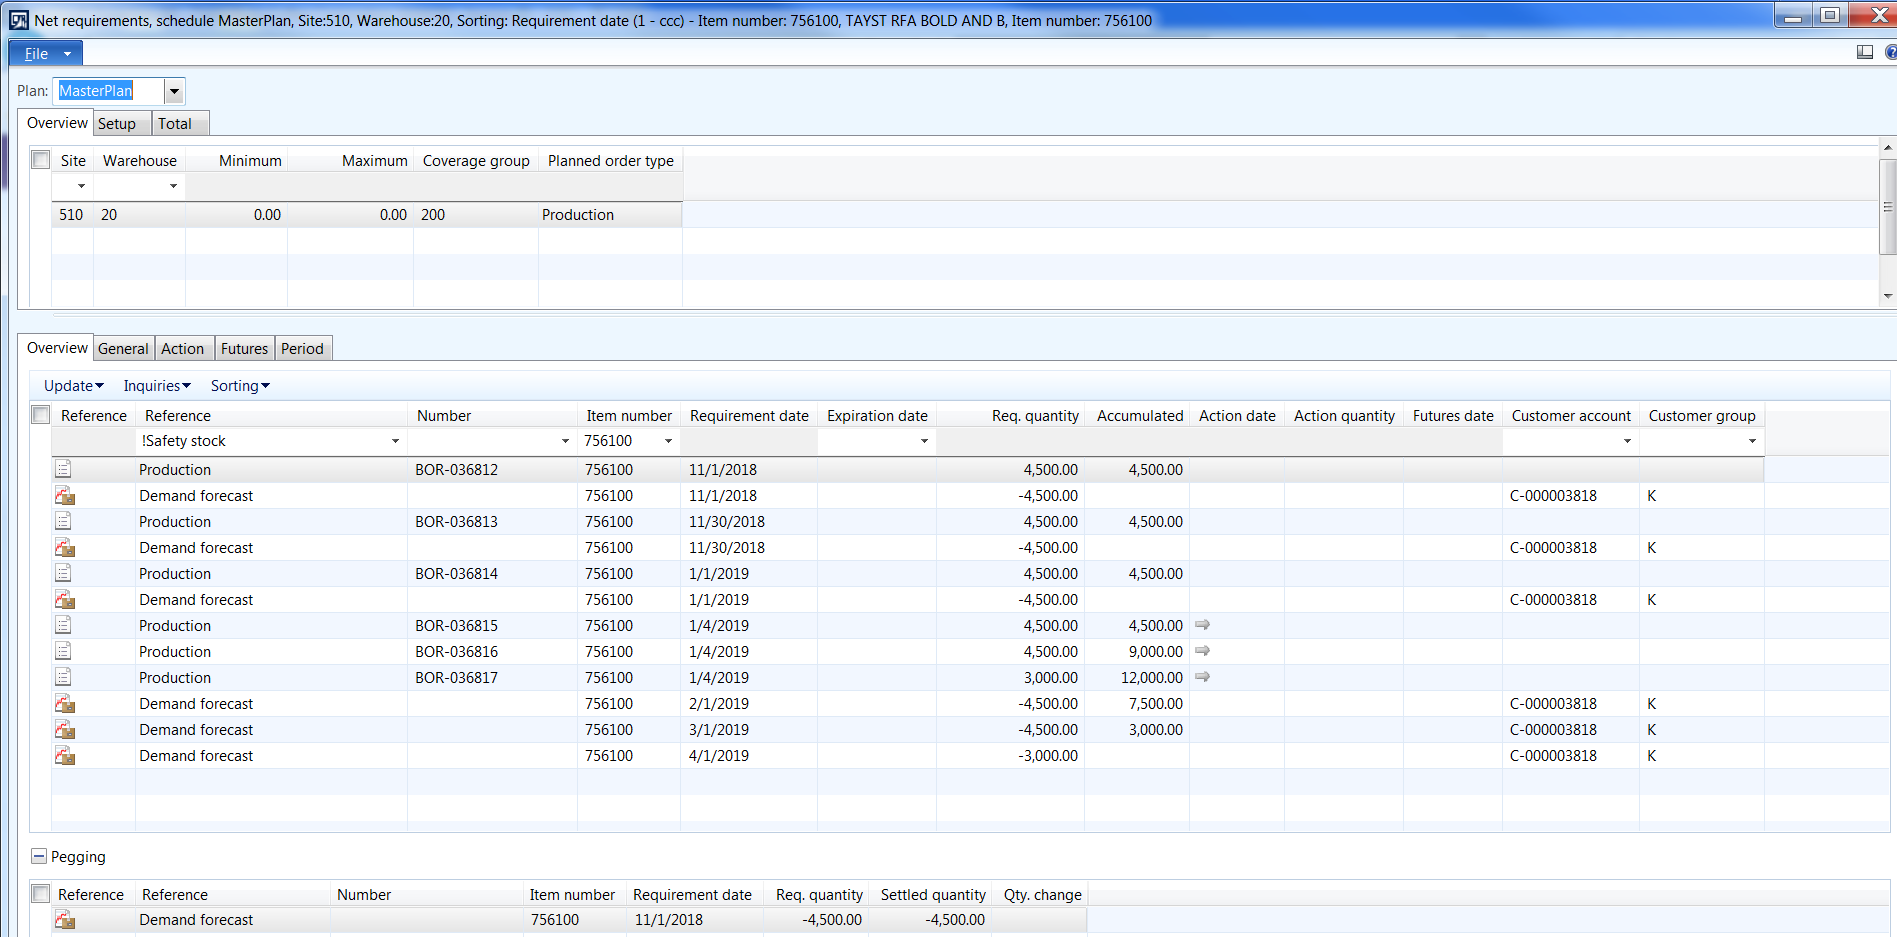Image resolution: width=1897 pixels, height=937 pixels.
Task: Click the application icon in title bar
Action: coord(18,20)
